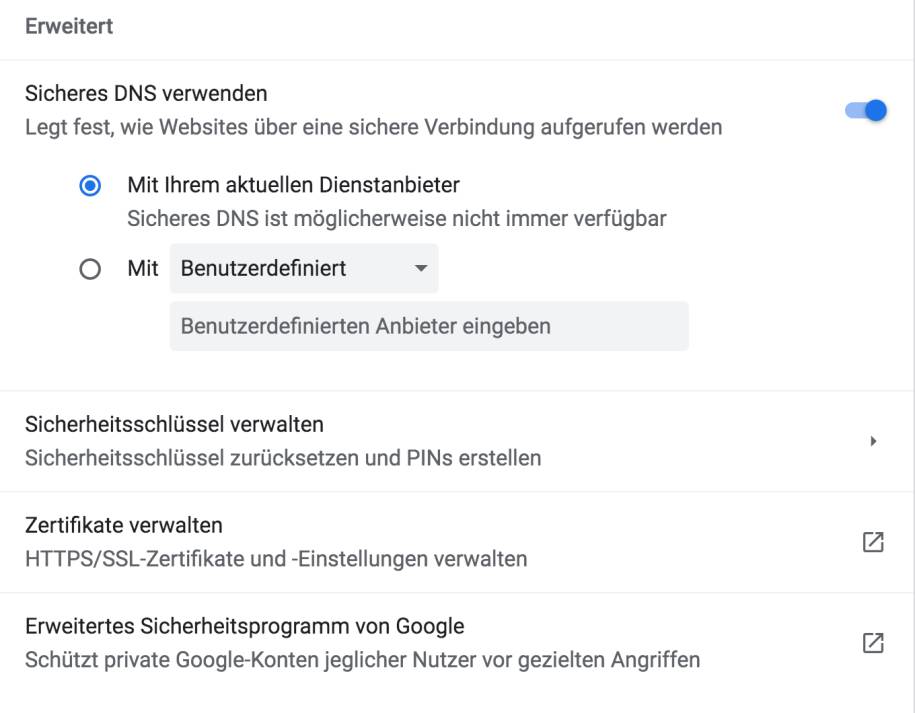Click the Sicheres DNS verwenden title text
Image resolution: width=915 pixels, height=713 pixels.
coord(146,93)
